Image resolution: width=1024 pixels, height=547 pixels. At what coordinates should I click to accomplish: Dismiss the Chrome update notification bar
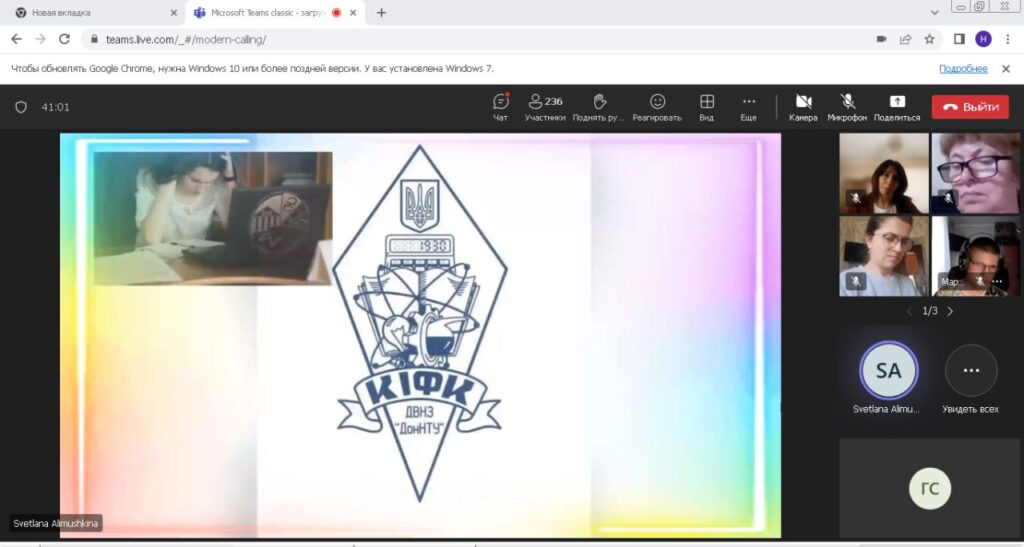pyautogui.click(x=1006, y=69)
